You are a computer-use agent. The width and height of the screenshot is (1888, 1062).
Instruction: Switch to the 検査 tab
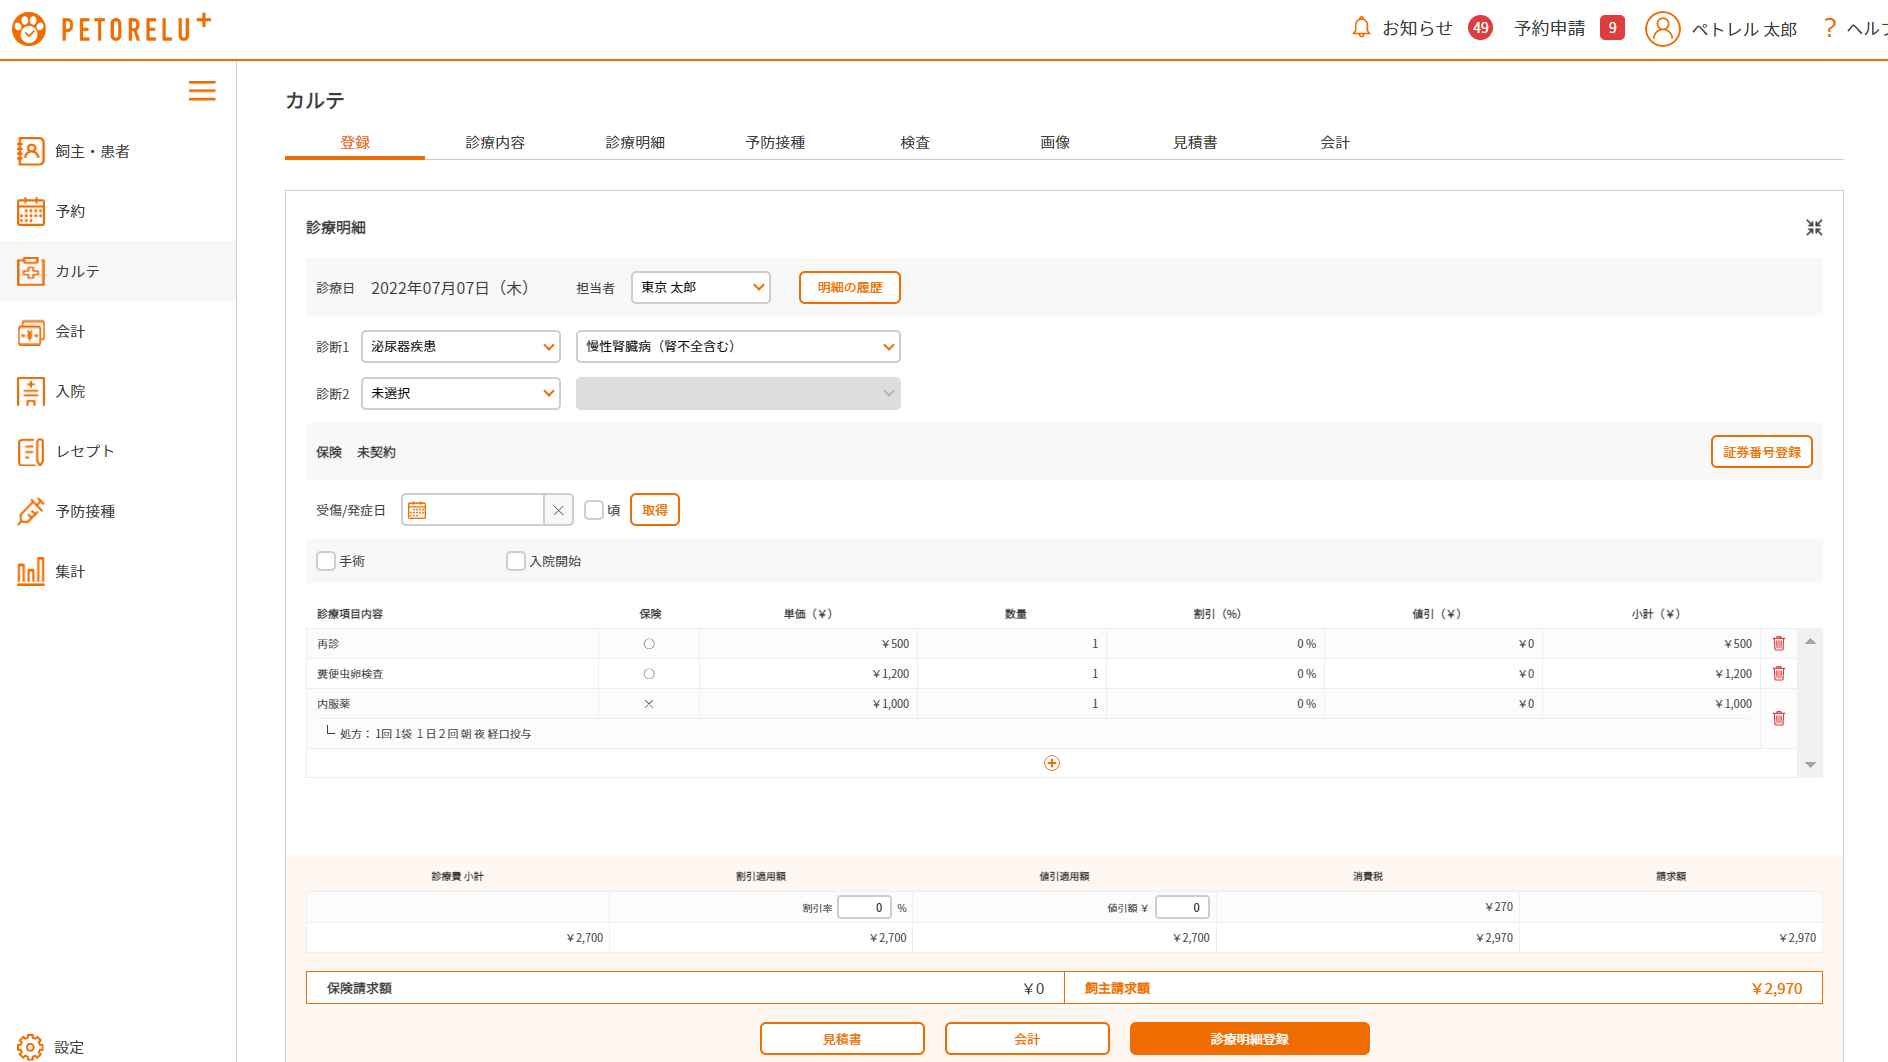pyautogui.click(x=915, y=142)
